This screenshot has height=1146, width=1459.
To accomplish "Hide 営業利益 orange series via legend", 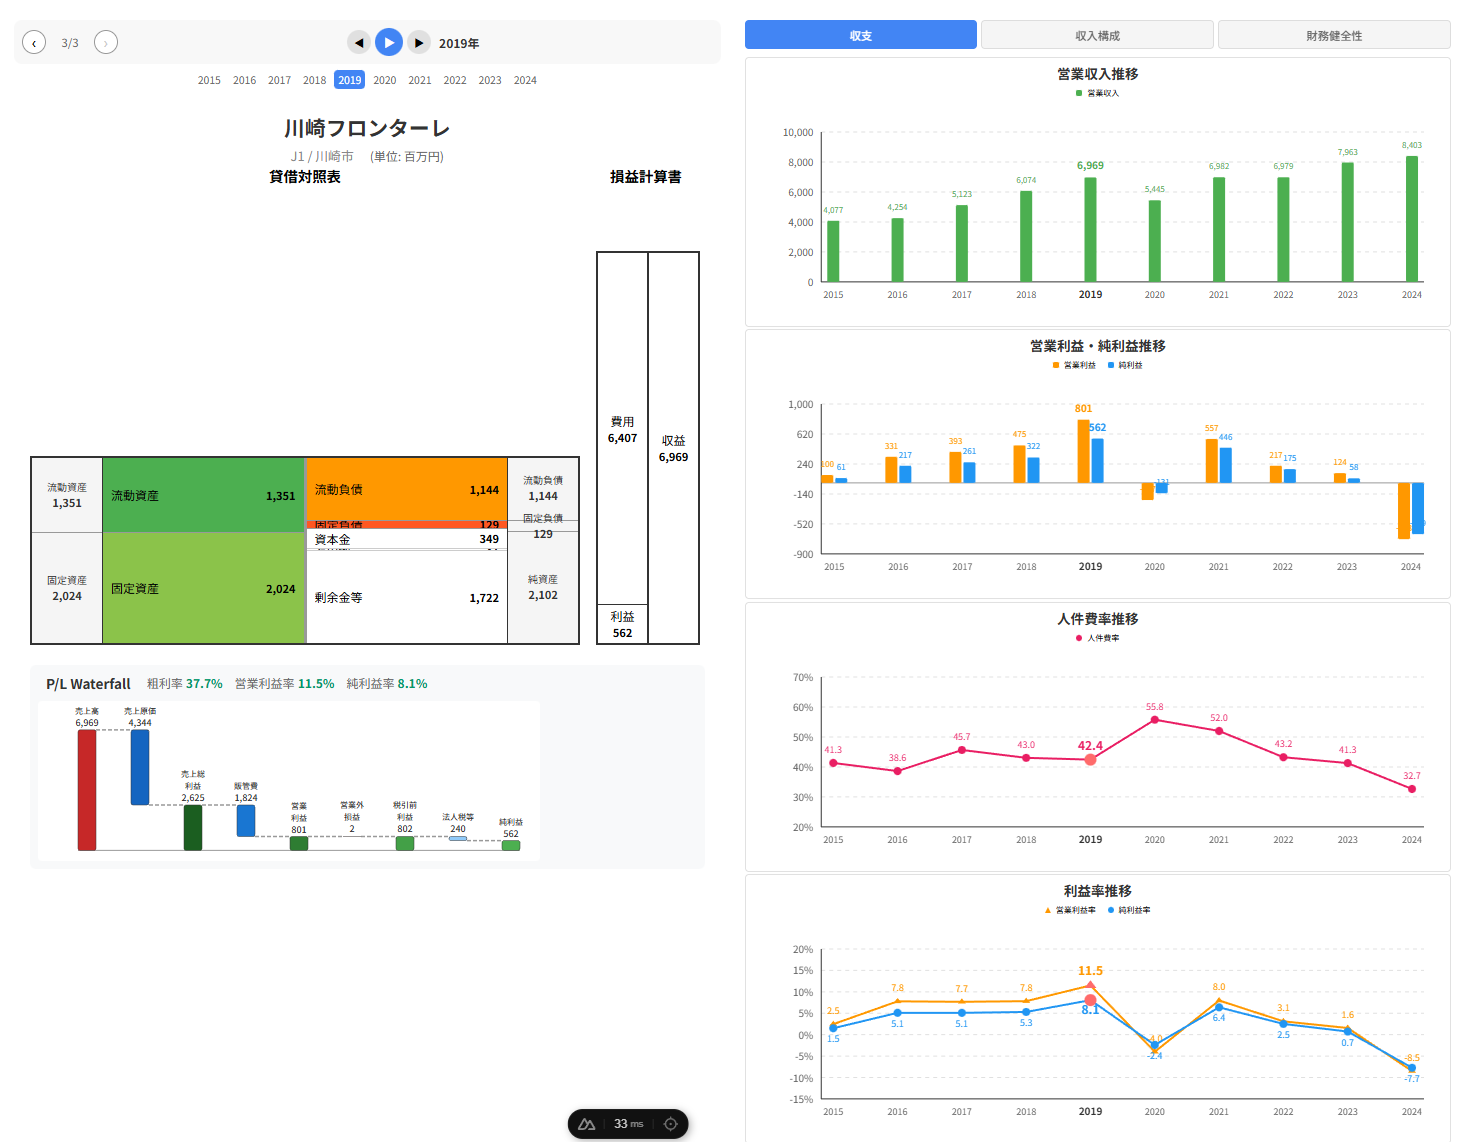I will coord(1074,365).
